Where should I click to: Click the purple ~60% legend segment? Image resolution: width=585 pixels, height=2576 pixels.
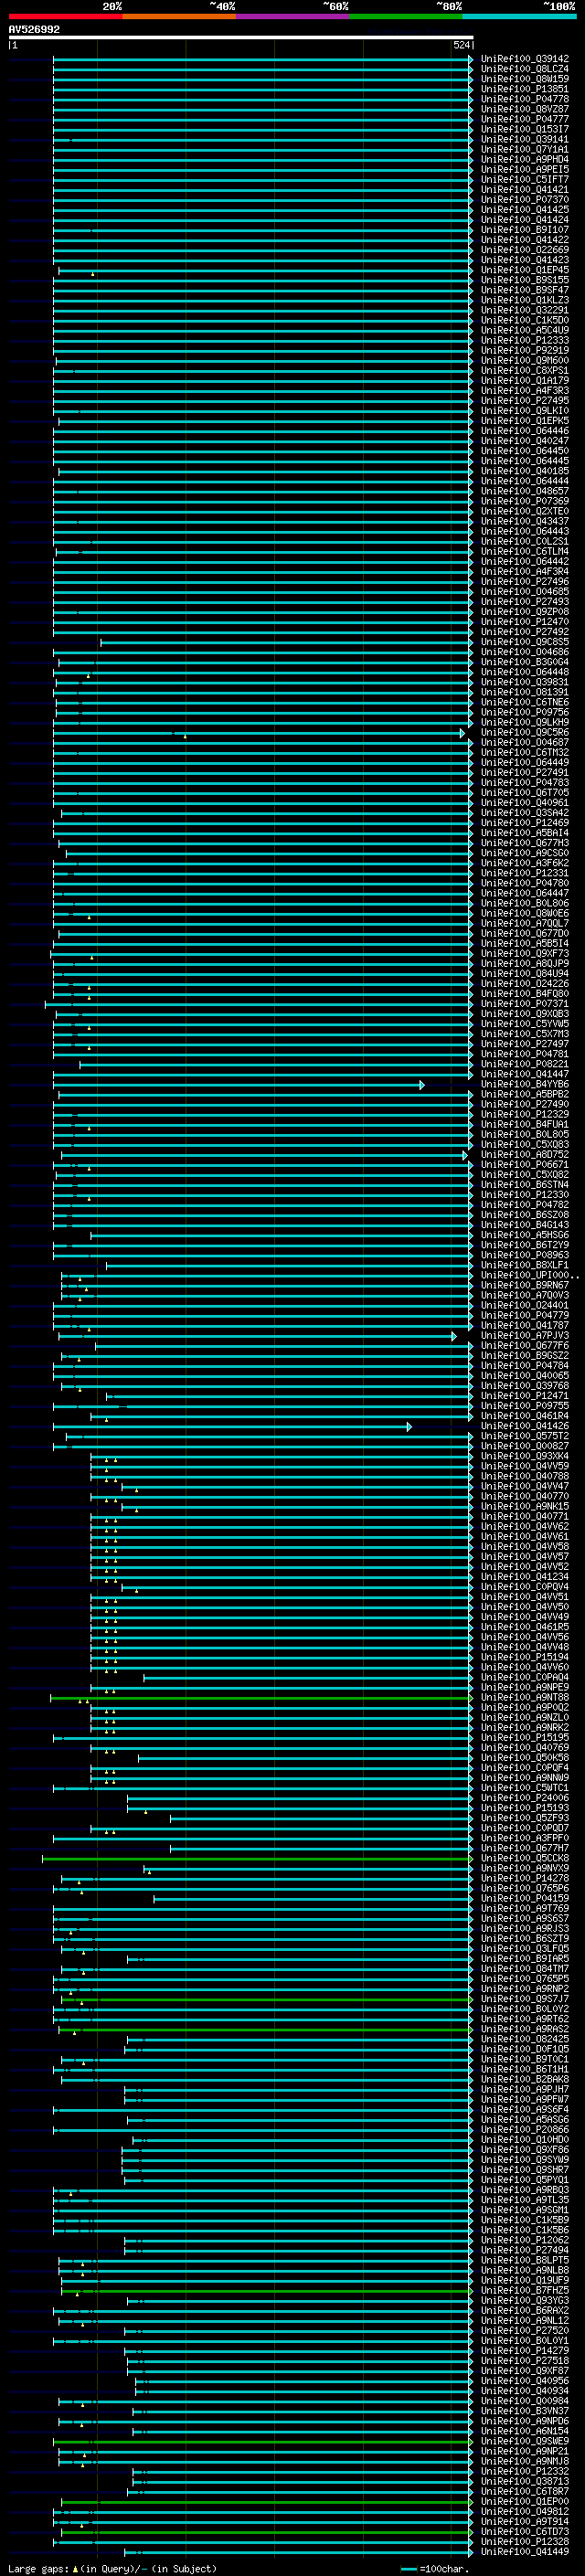pyautogui.click(x=293, y=16)
